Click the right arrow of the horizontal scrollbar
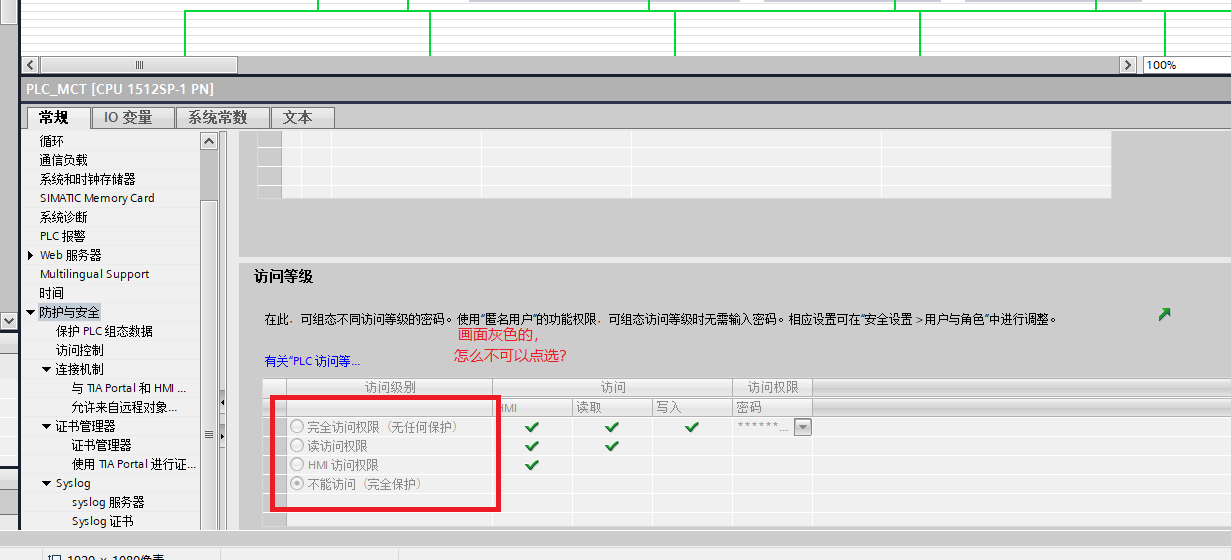The height and width of the screenshot is (560, 1231). [1128, 65]
